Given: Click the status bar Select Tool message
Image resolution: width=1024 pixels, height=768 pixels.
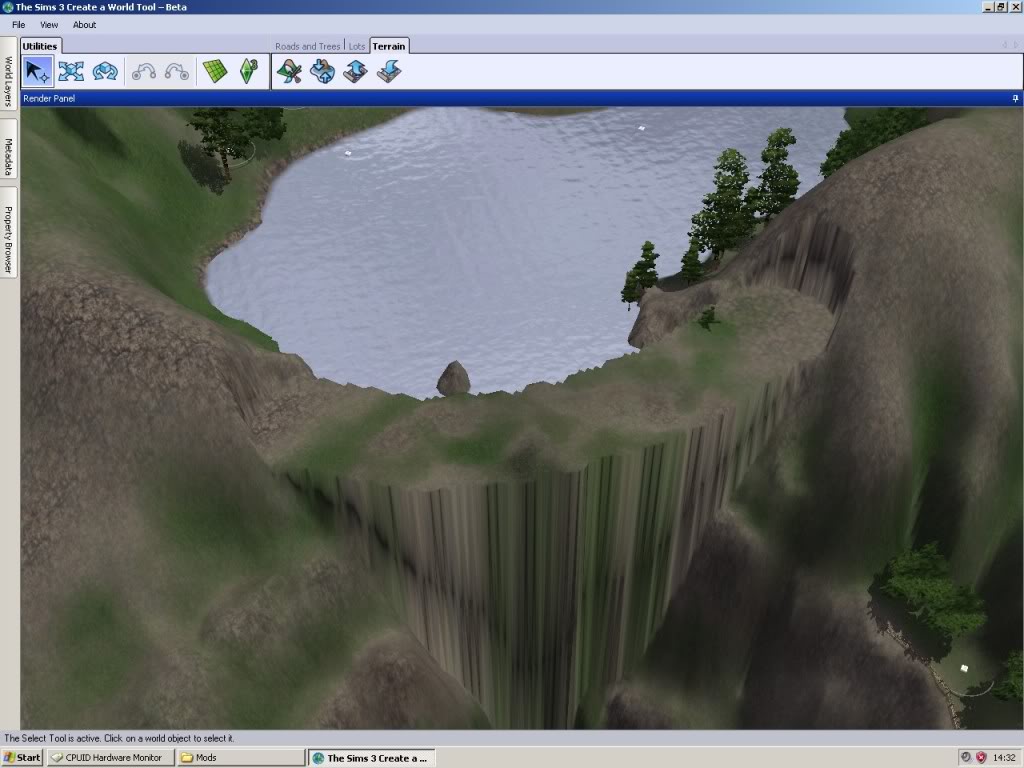Looking at the screenshot, I should 119,739.
